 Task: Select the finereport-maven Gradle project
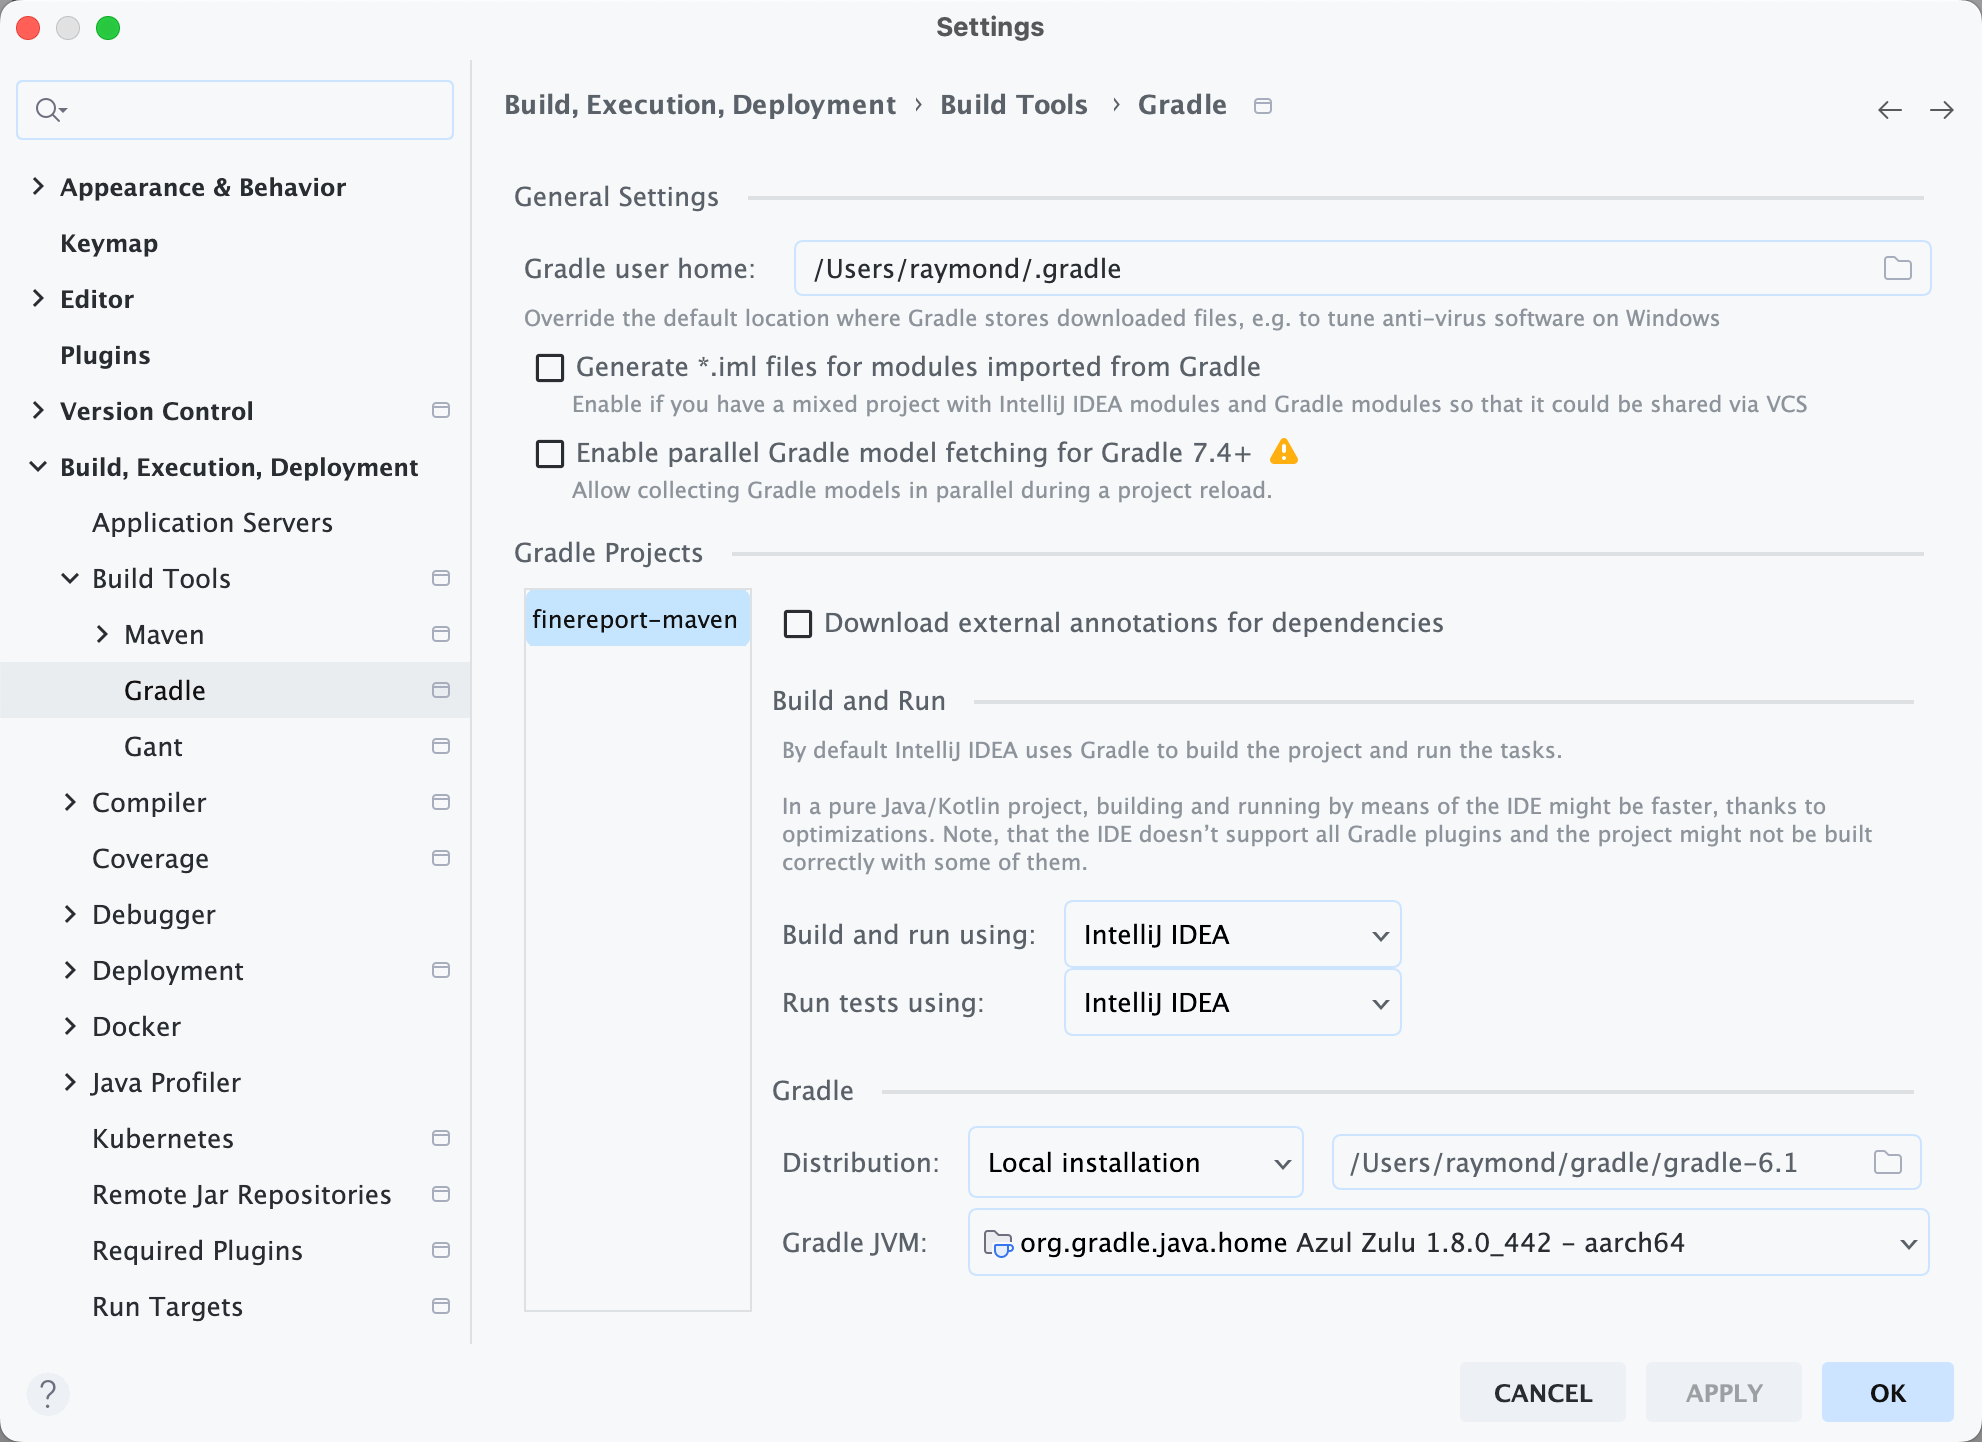(637, 619)
